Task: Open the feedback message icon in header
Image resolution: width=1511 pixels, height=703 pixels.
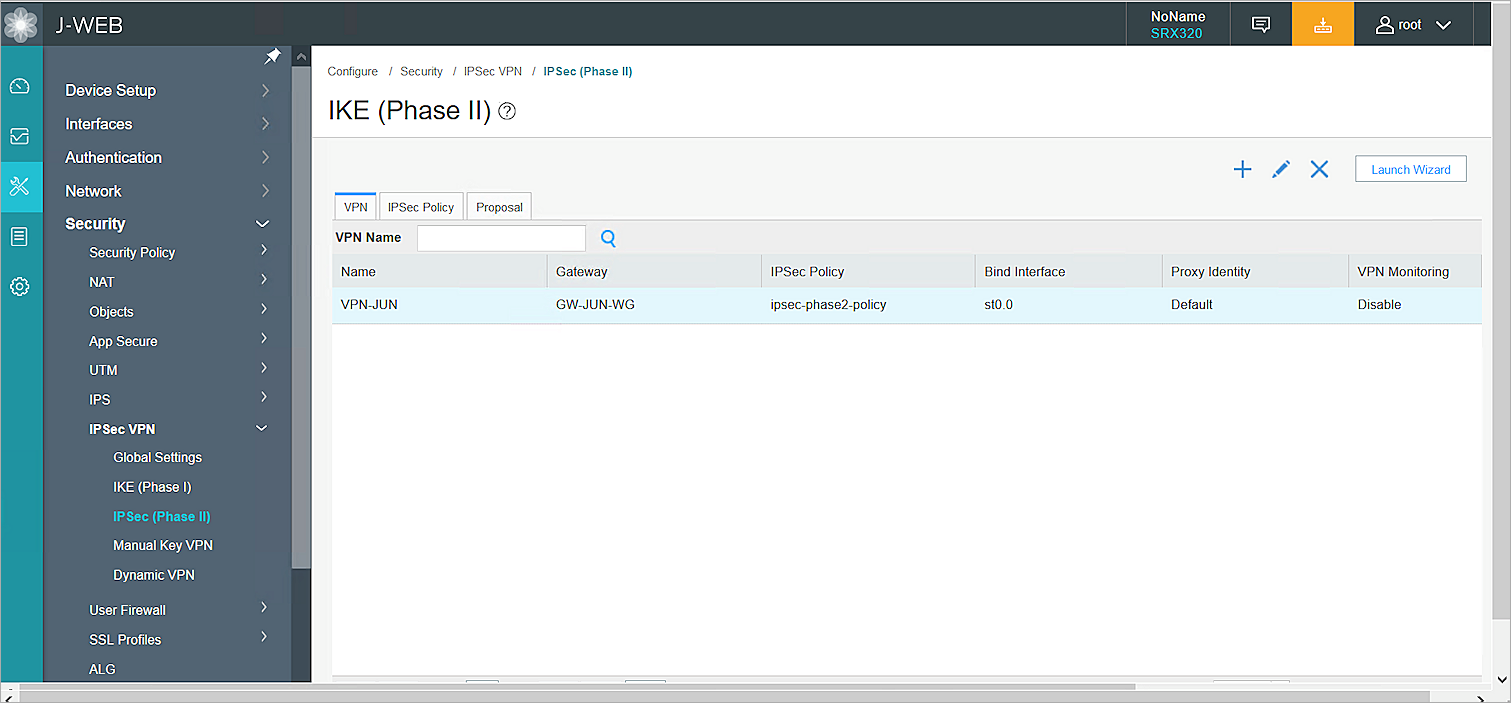Action: click(x=1261, y=25)
